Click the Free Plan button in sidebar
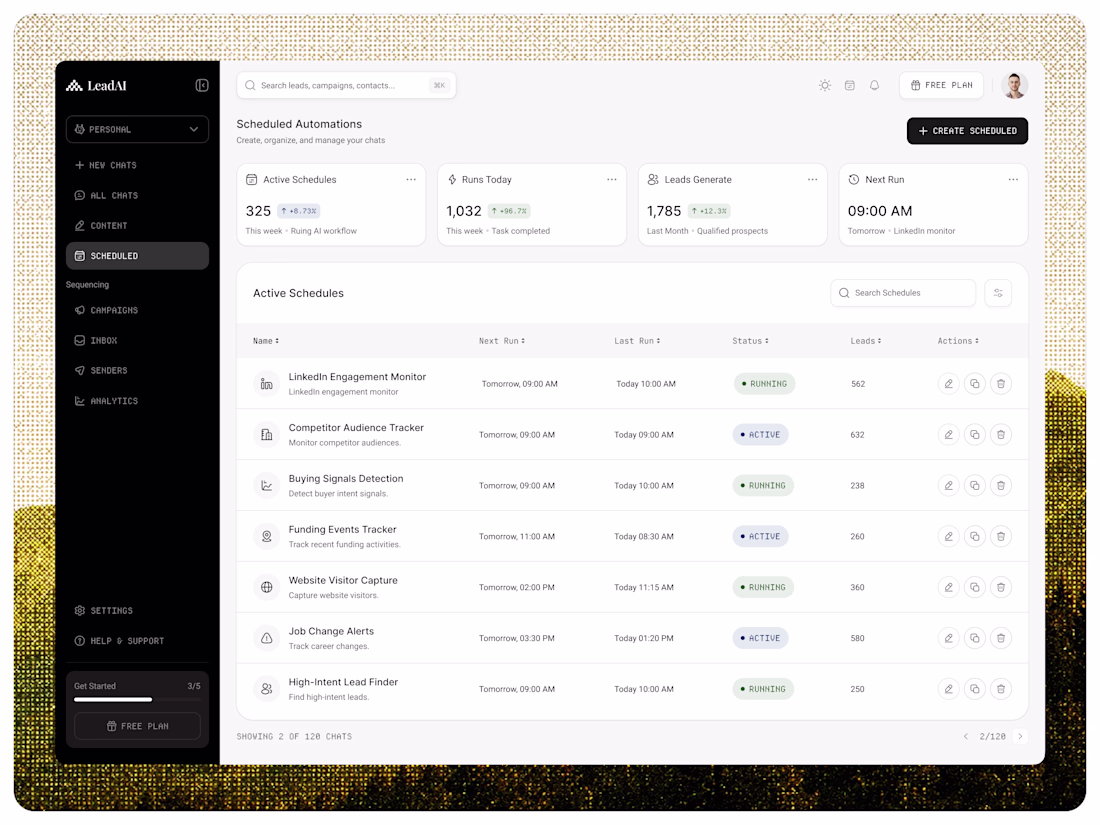This screenshot has width=1100, height=825. [138, 726]
